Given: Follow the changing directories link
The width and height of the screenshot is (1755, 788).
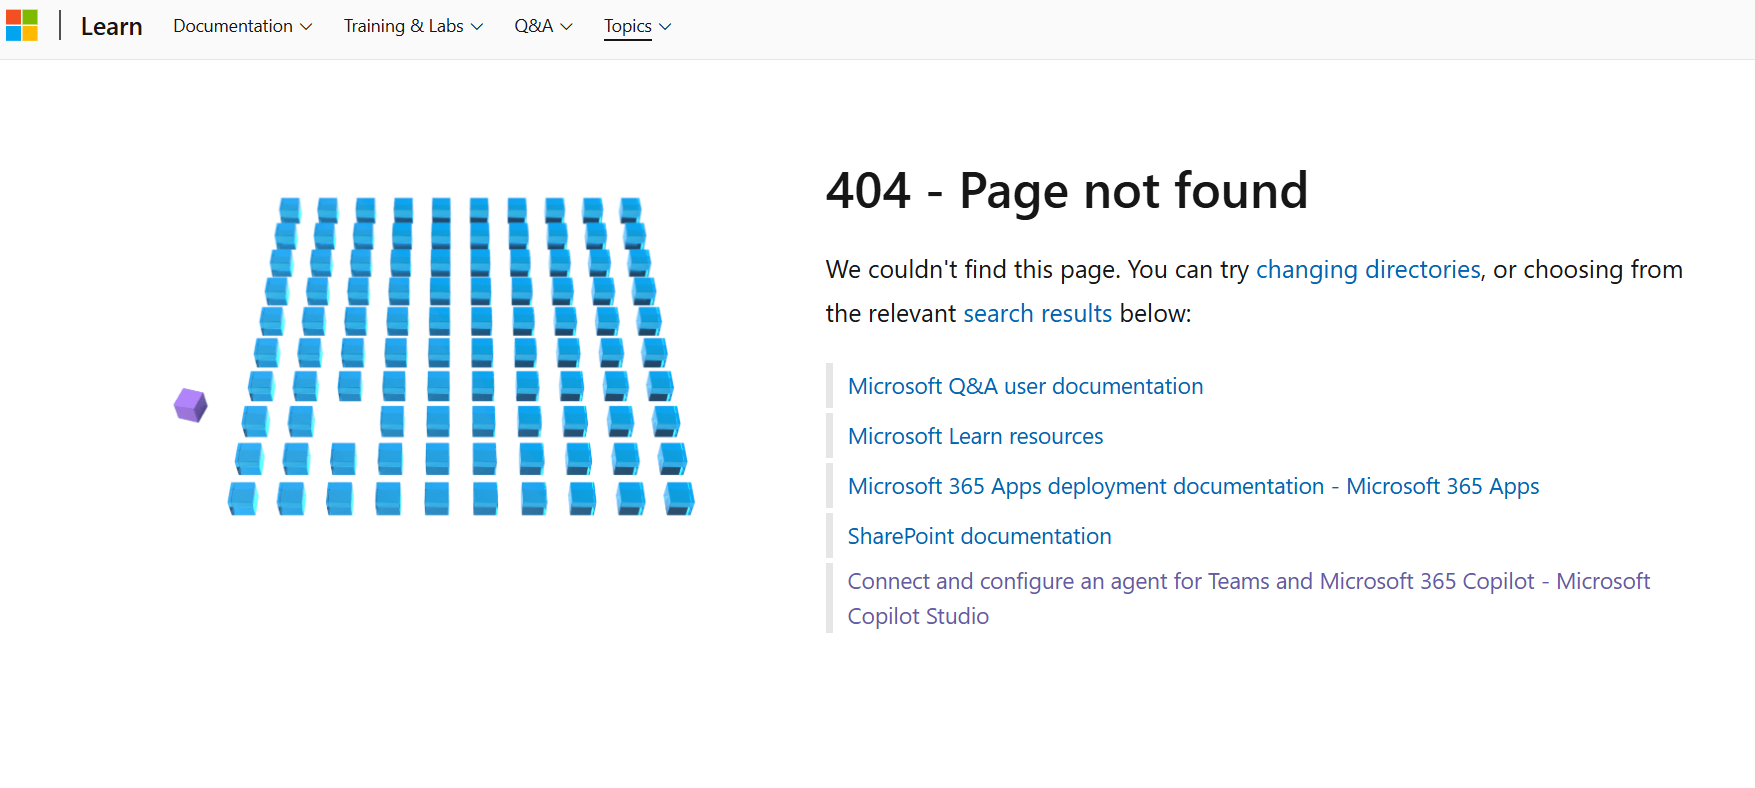Looking at the screenshot, I should [x=1368, y=270].
